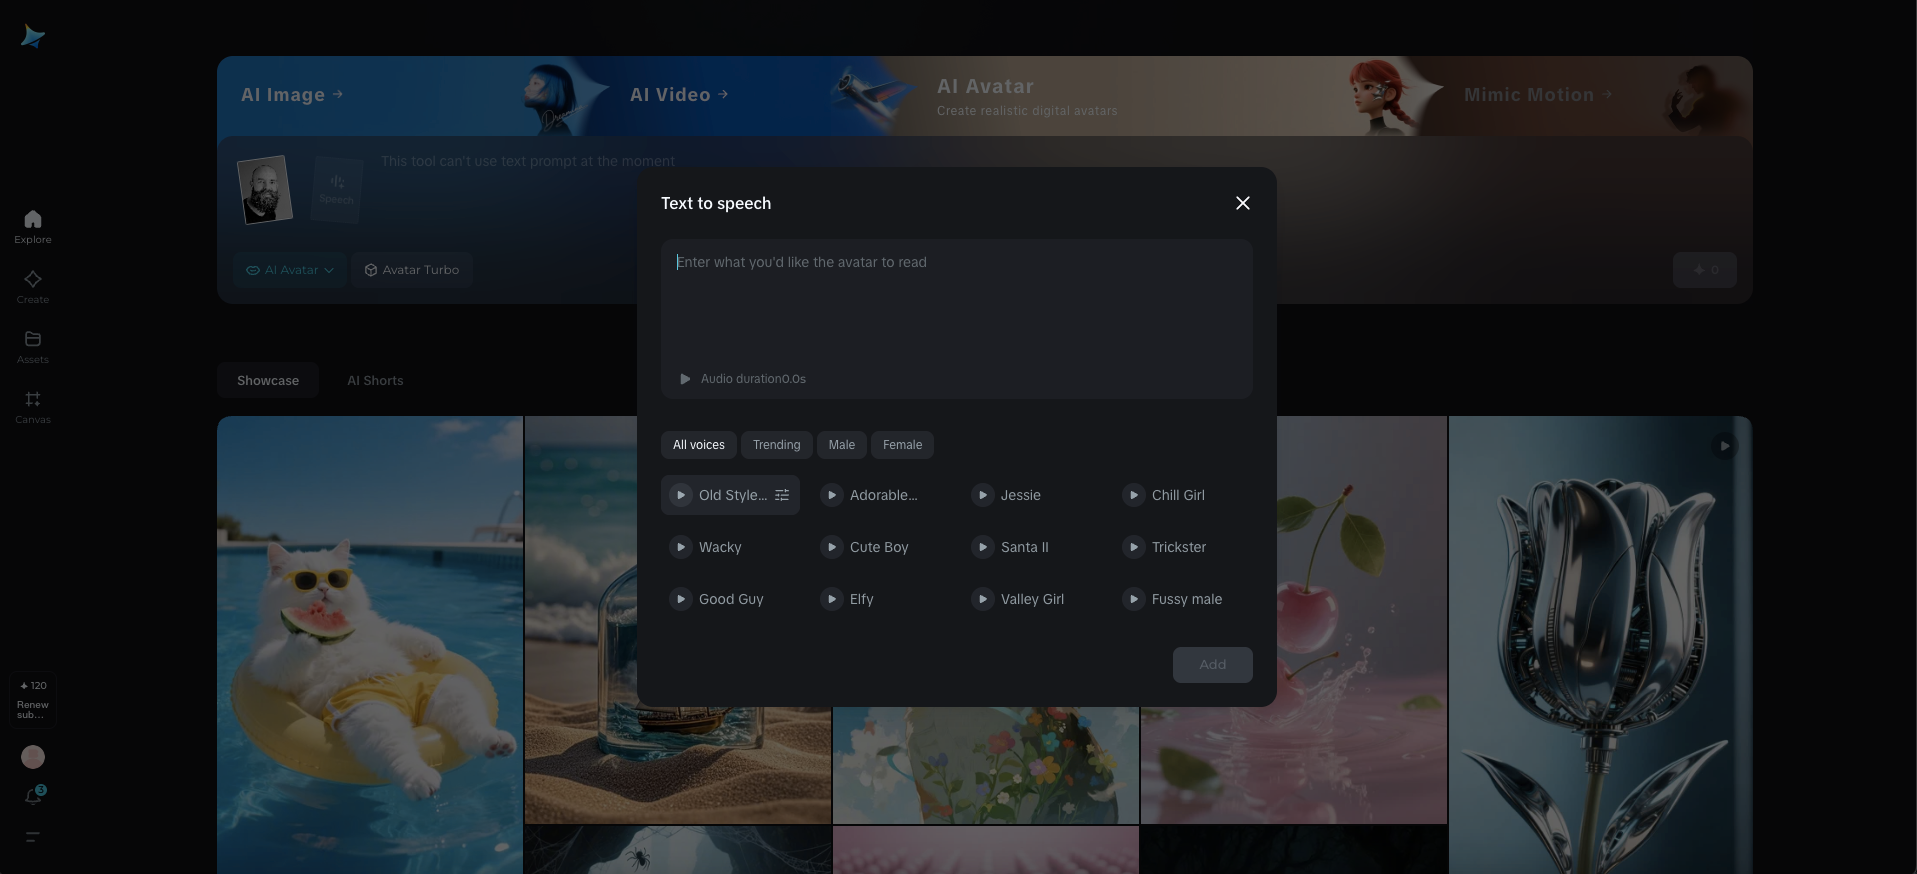This screenshot has width=1917, height=874.
Task: Select the Valley Girl voice
Action: pyautogui.click(x=1032, y=599)
